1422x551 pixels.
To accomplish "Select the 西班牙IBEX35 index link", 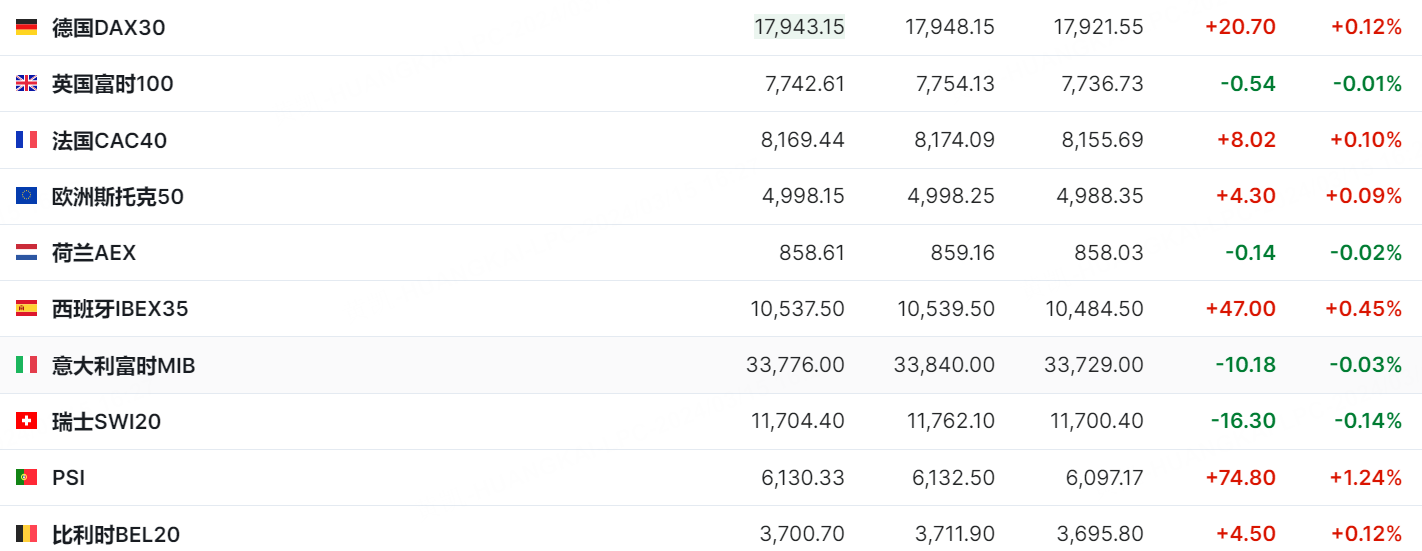I will click(120, 309).
